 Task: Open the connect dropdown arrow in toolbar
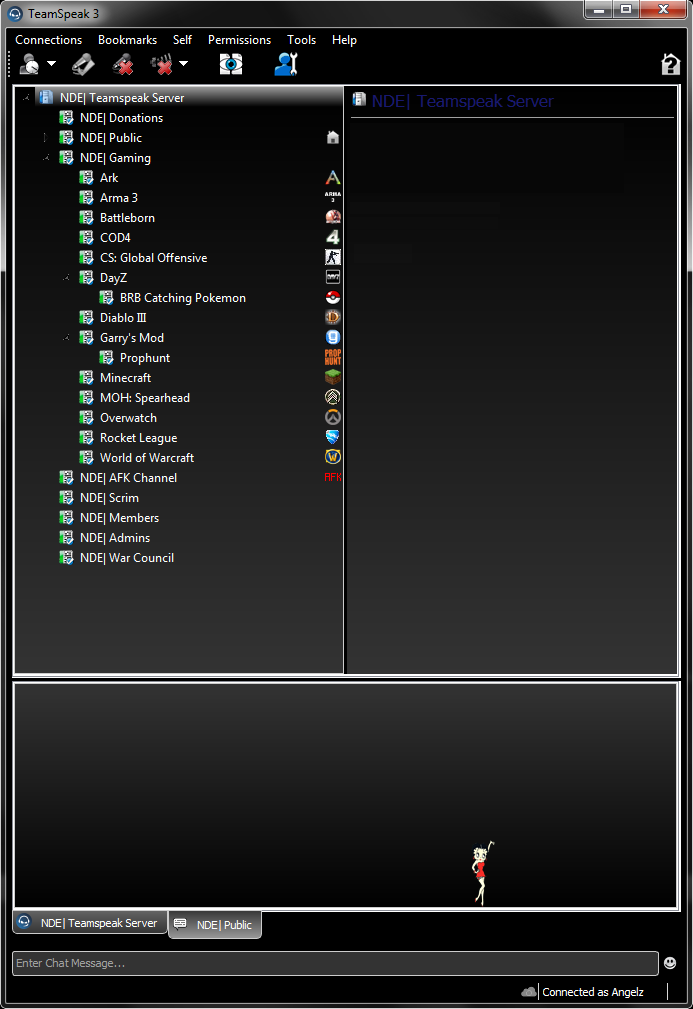point(51,63)
